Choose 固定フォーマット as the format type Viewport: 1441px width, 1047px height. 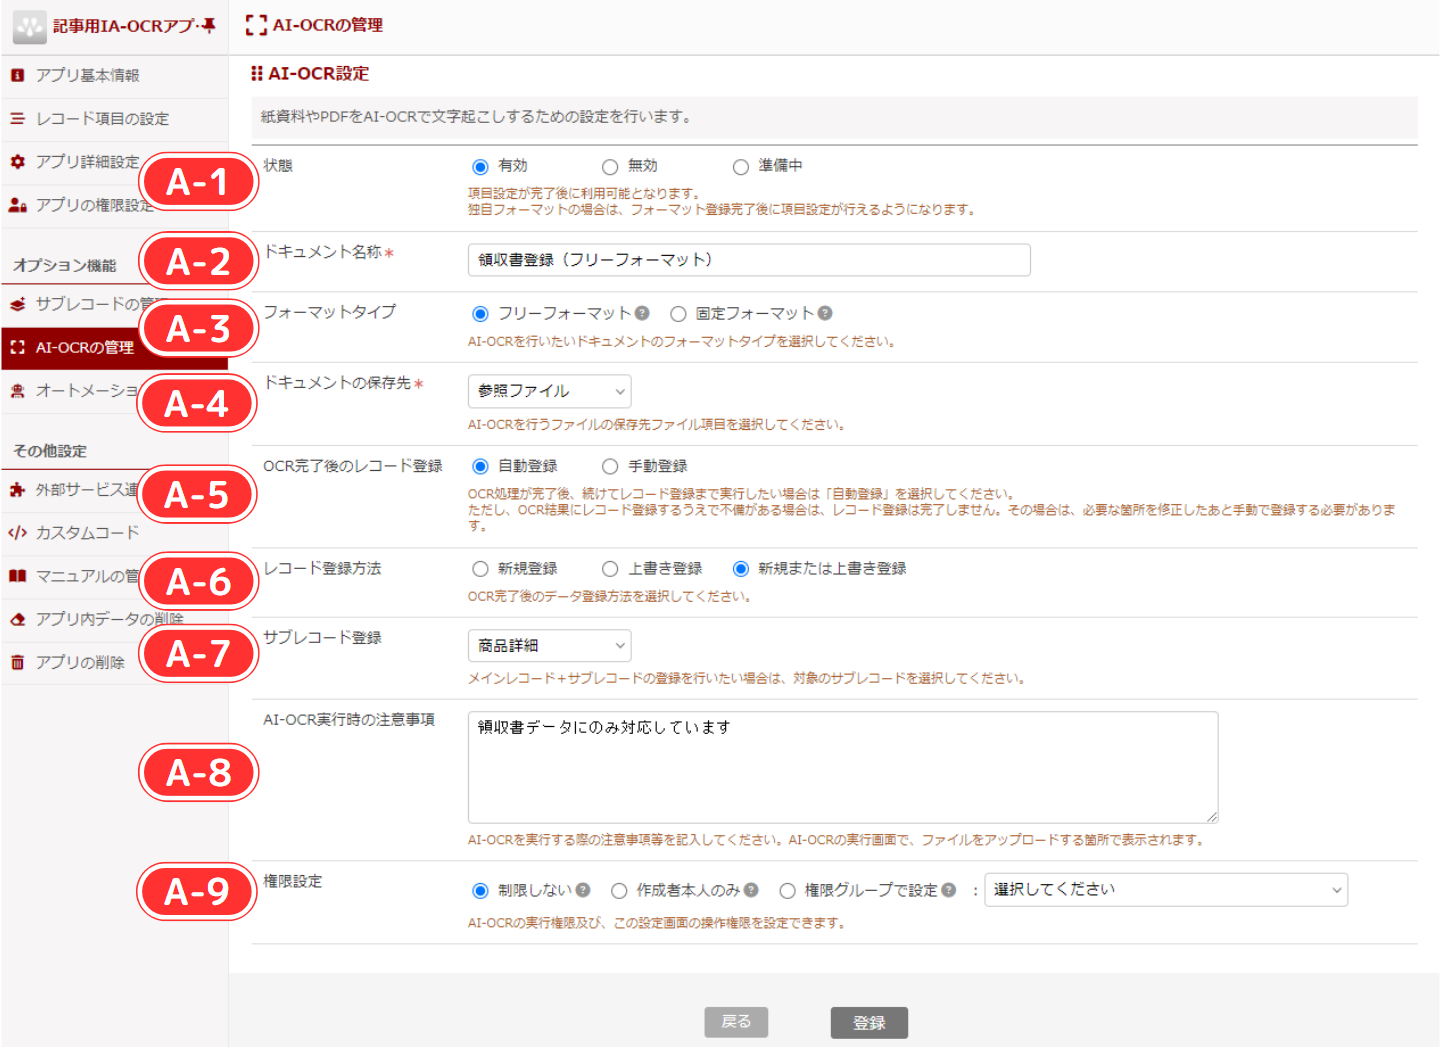(679, 313)
